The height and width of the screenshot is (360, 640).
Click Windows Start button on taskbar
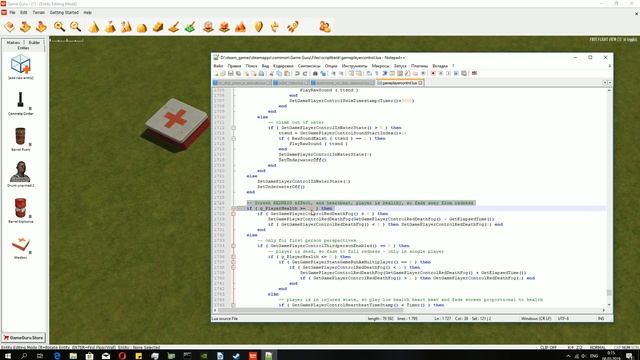[x=7, y=356]
